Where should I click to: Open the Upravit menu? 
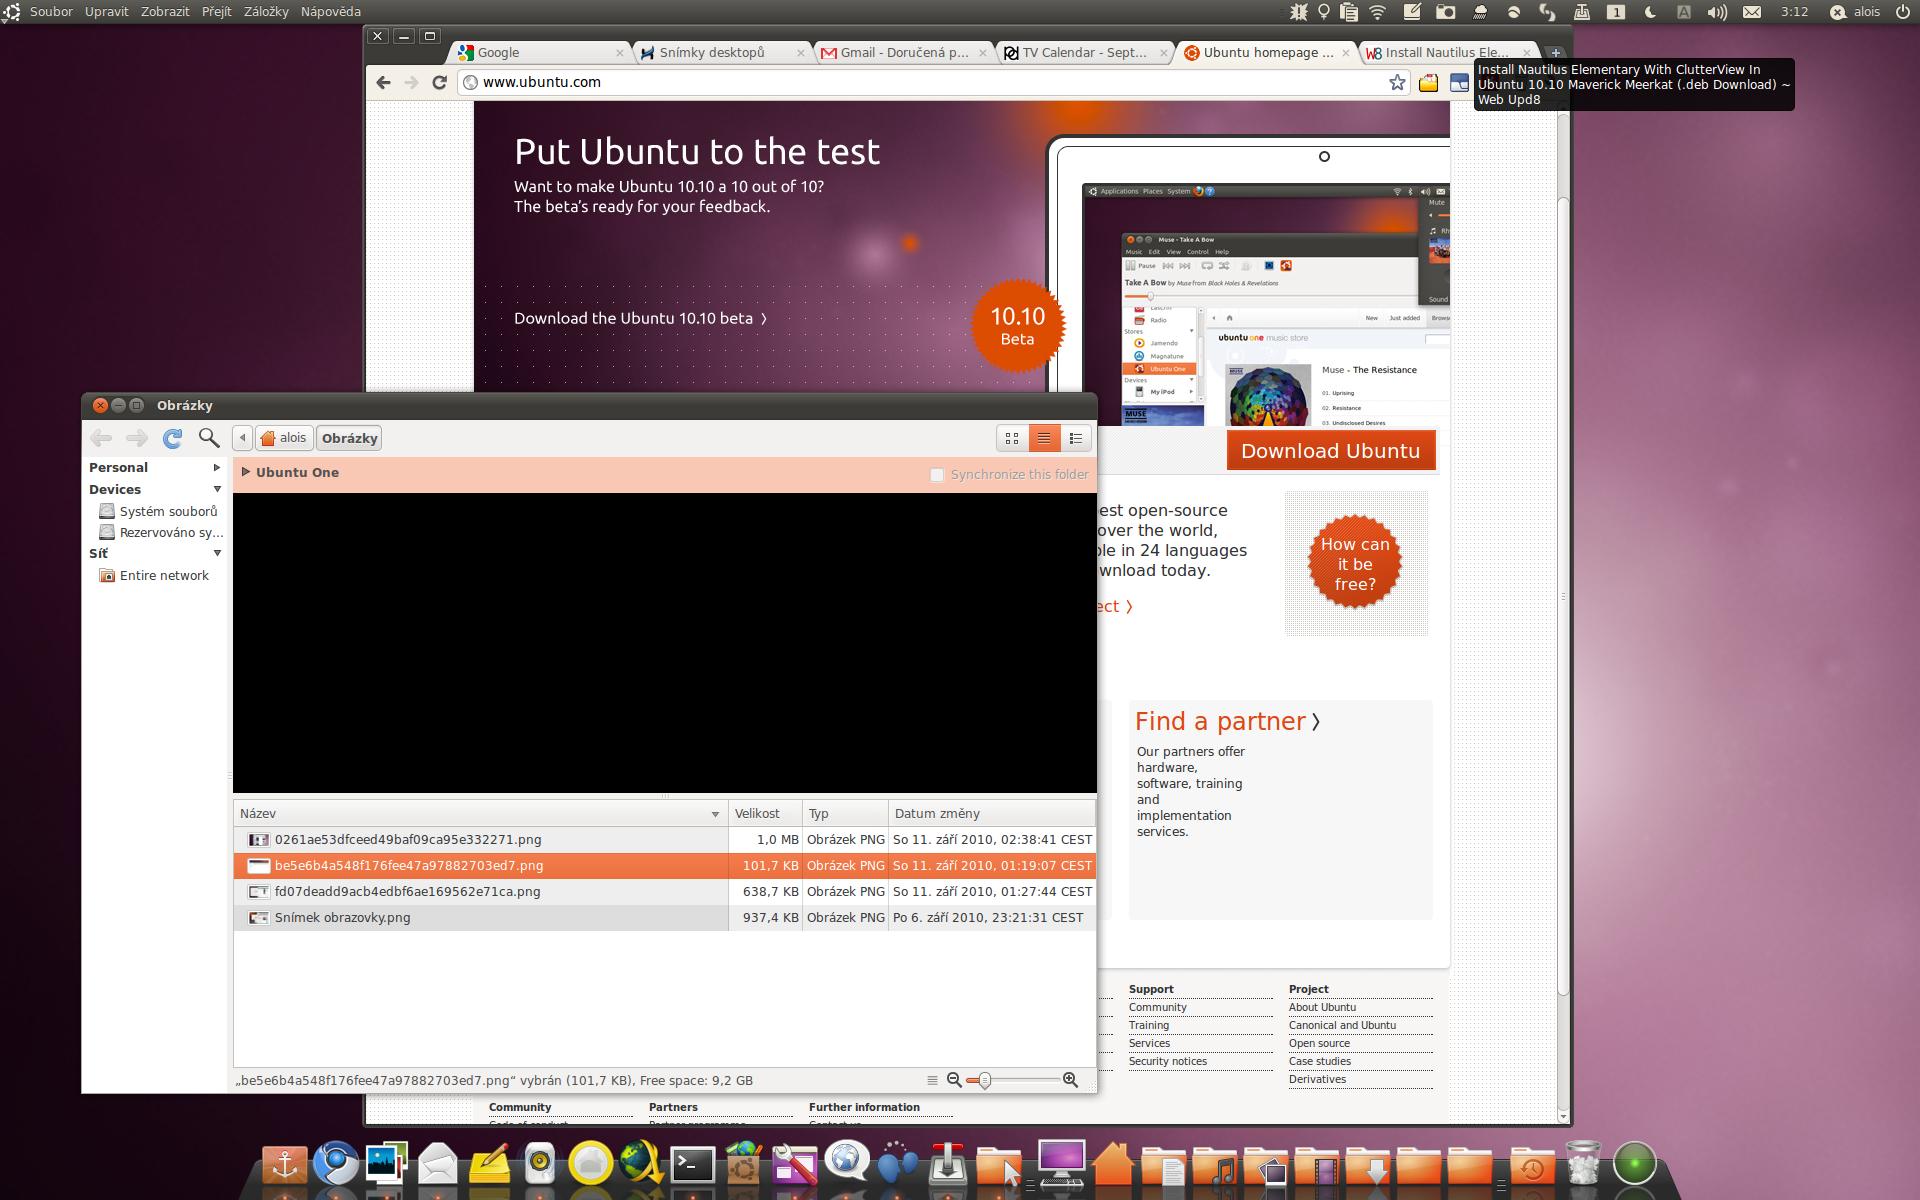pos(106,12)
